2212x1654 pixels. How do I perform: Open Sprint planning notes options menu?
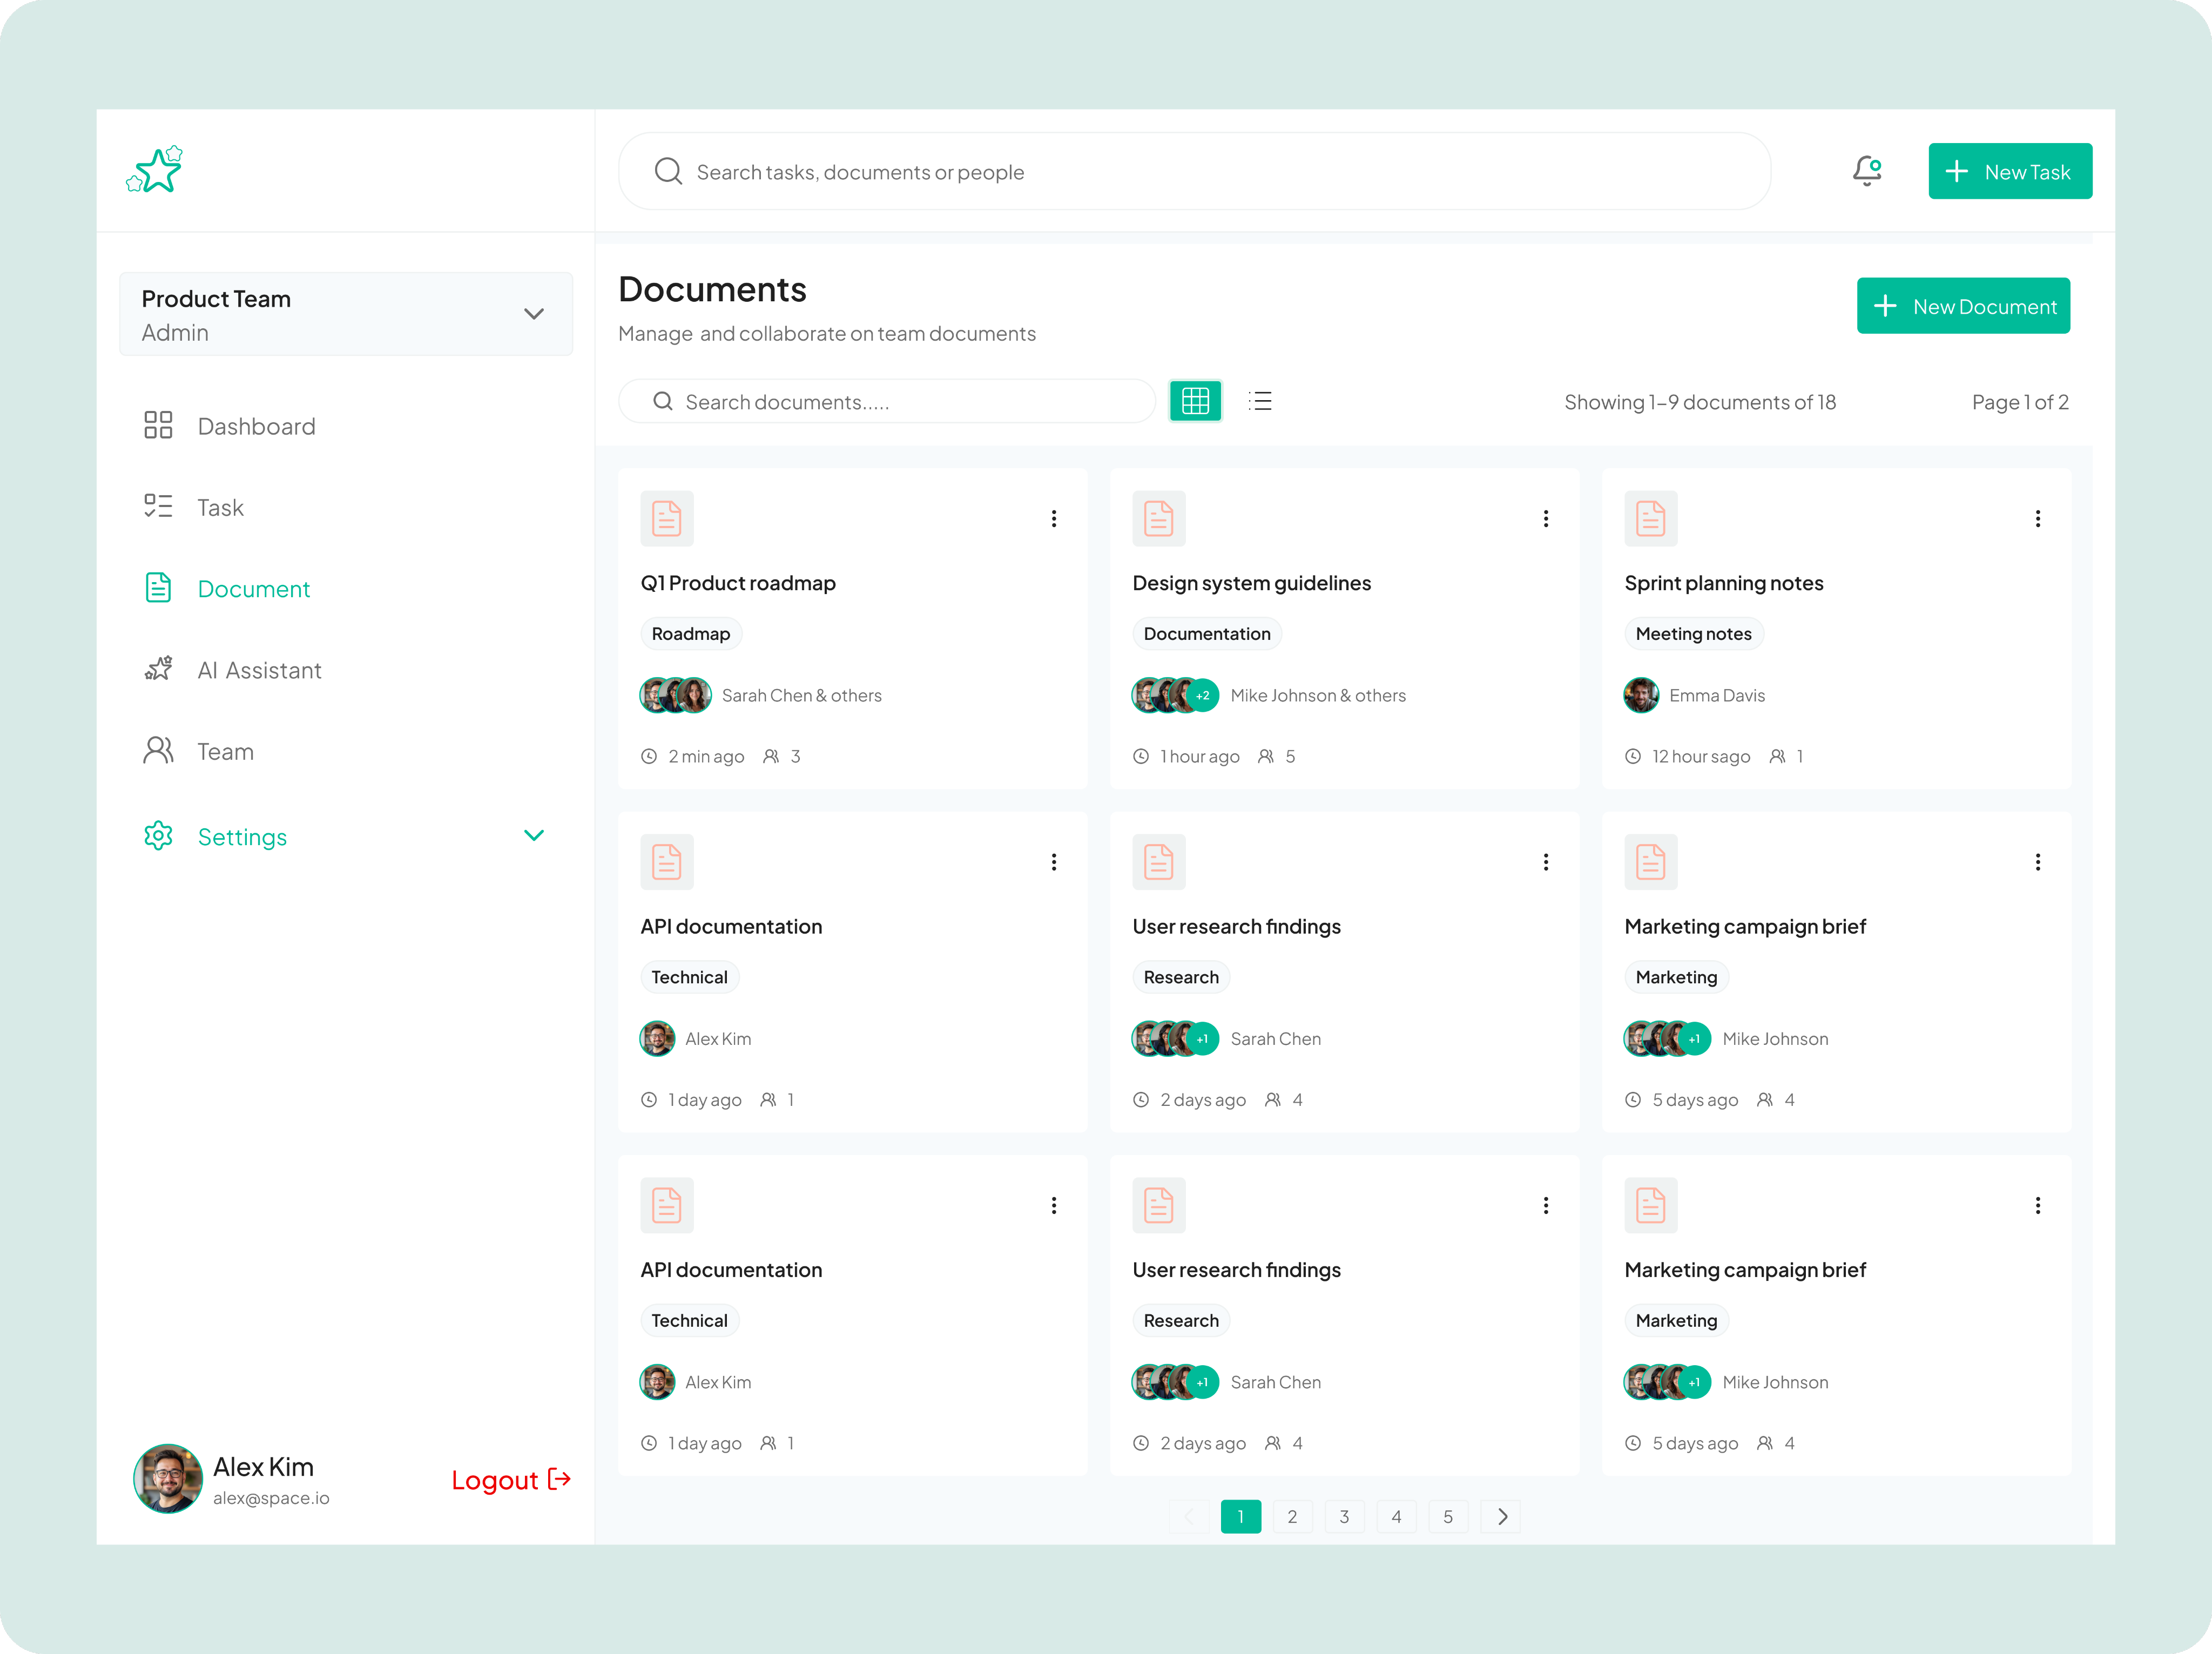point(2037,518)
